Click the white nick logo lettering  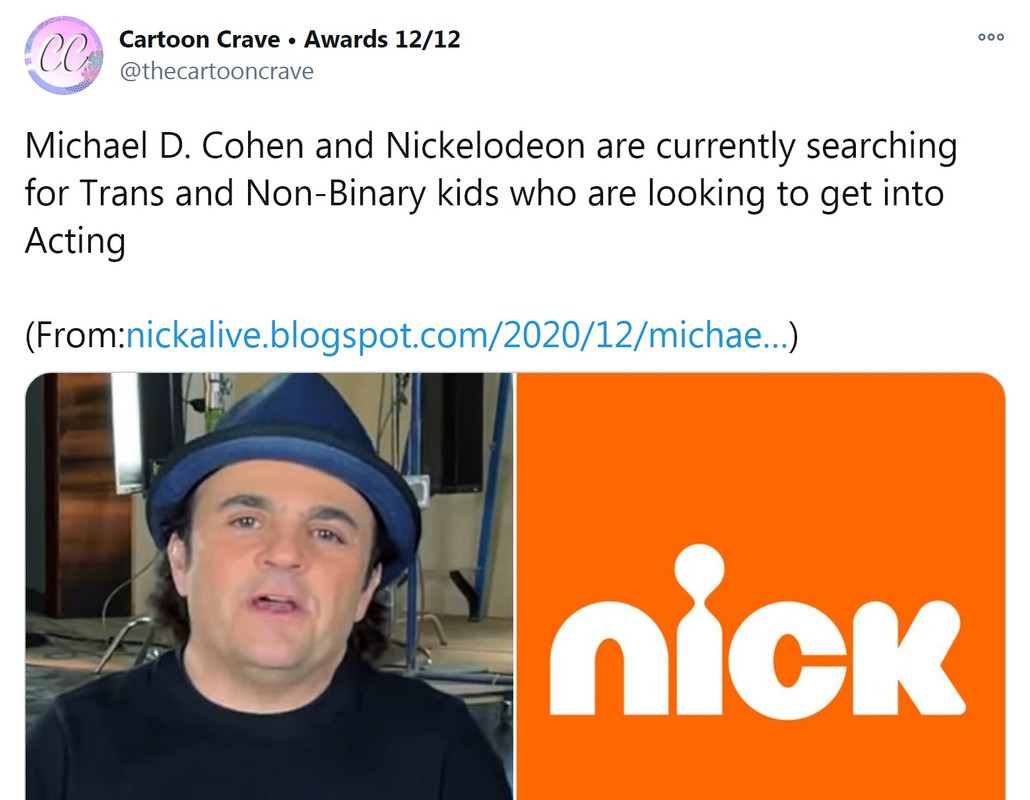[757, 631]
